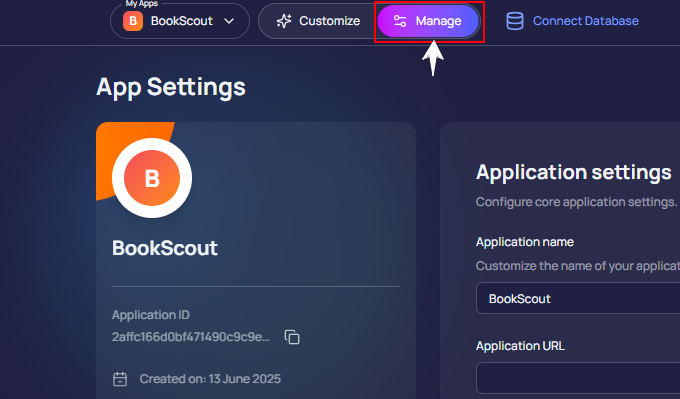
Task: Click the 'My Apps' label above selector
Action: tap(142, 3)
